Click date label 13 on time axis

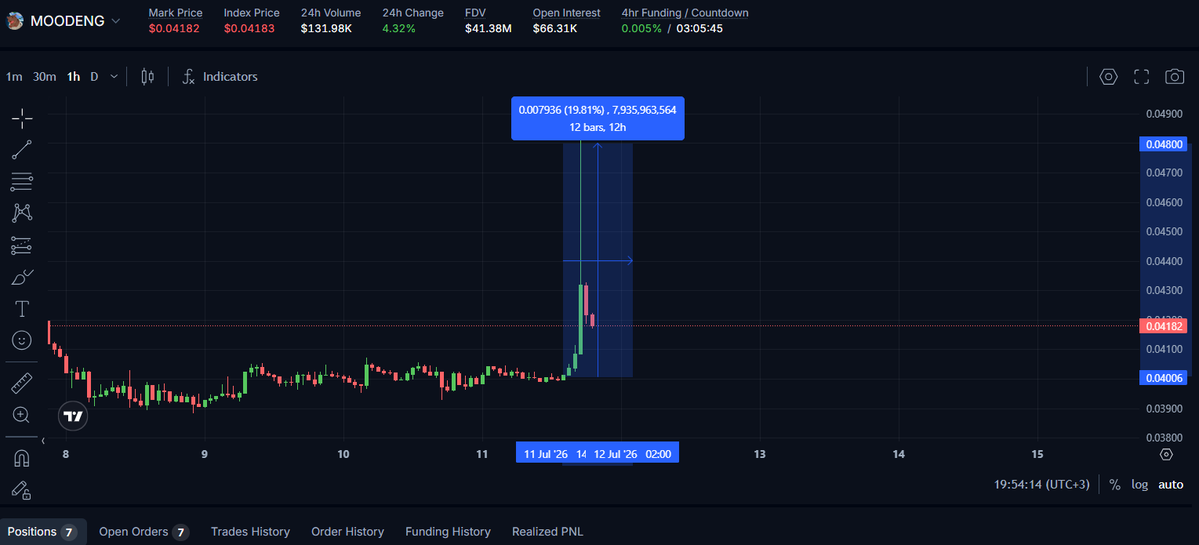[759, 454]
